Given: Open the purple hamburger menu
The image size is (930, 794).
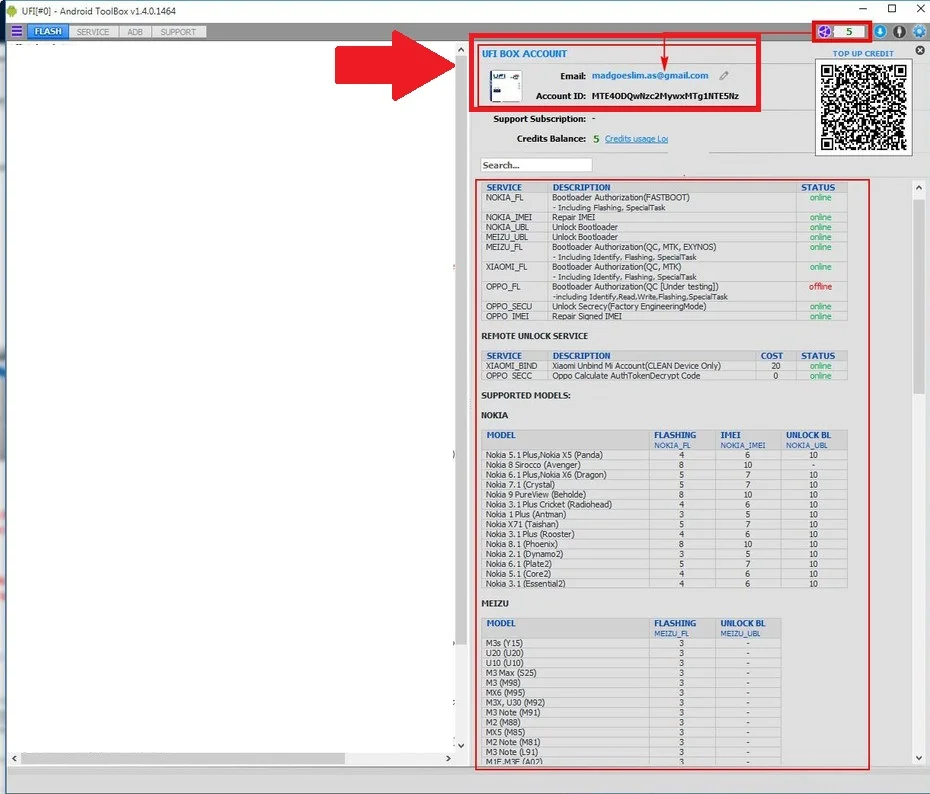Looking at the screenshot, I should [x=16, y=32].
